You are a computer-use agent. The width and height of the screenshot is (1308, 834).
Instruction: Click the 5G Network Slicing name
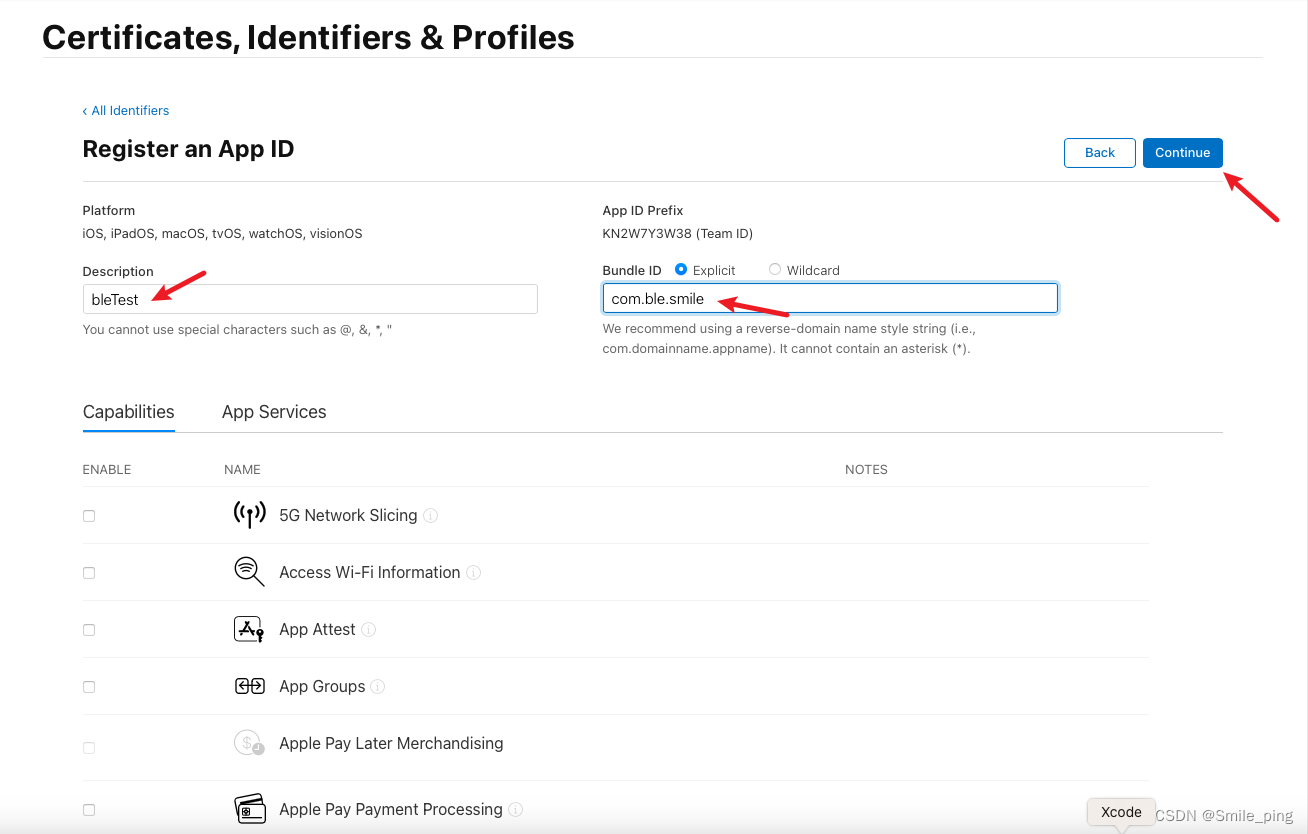[x=348, y=515]
